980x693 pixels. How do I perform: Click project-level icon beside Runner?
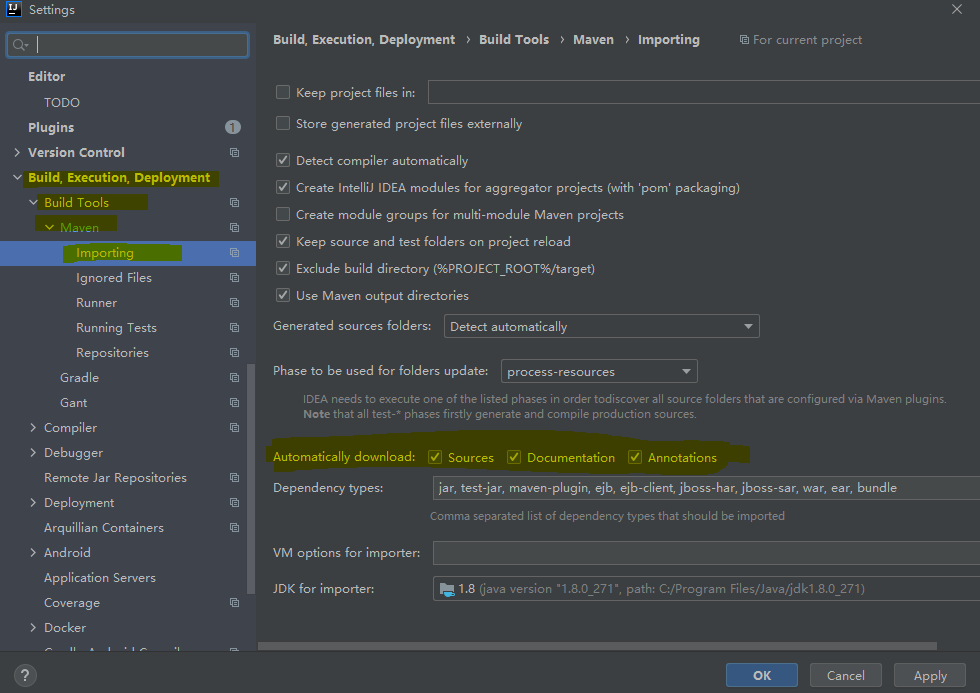pos(234,302)
